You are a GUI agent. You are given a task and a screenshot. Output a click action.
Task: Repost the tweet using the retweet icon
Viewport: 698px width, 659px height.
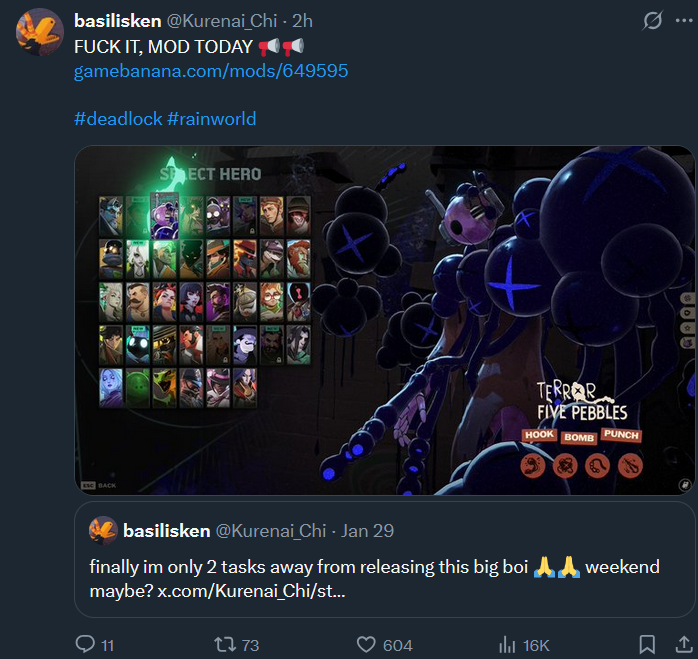coord(226,644)
